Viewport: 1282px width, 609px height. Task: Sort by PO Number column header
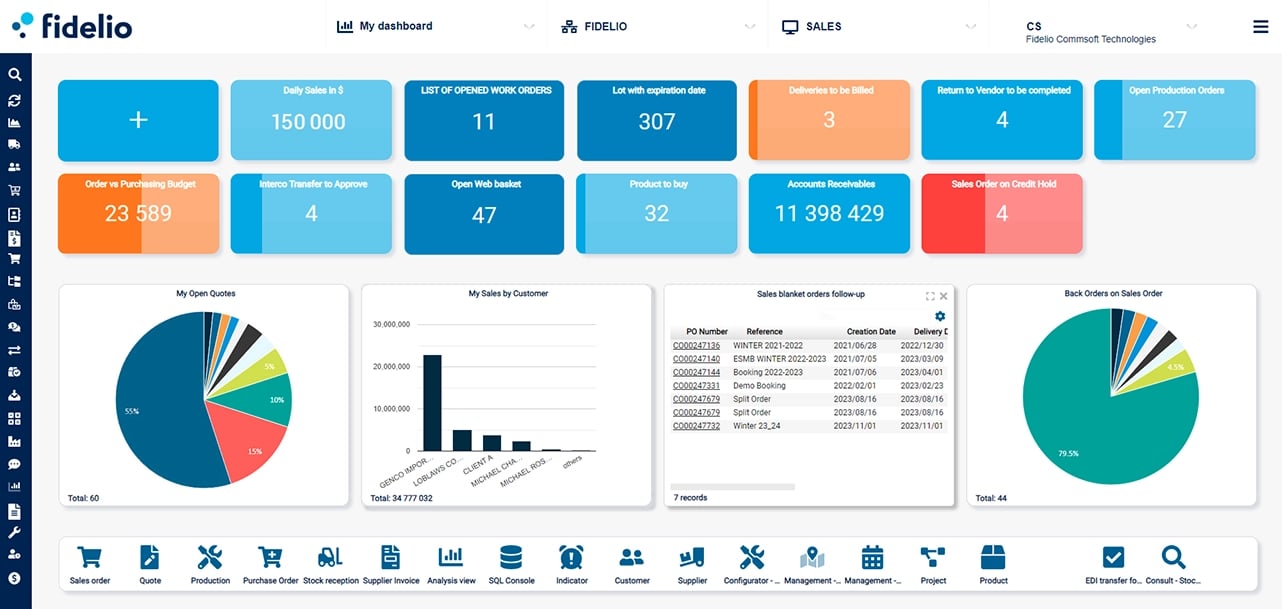[x=707, y=331]
